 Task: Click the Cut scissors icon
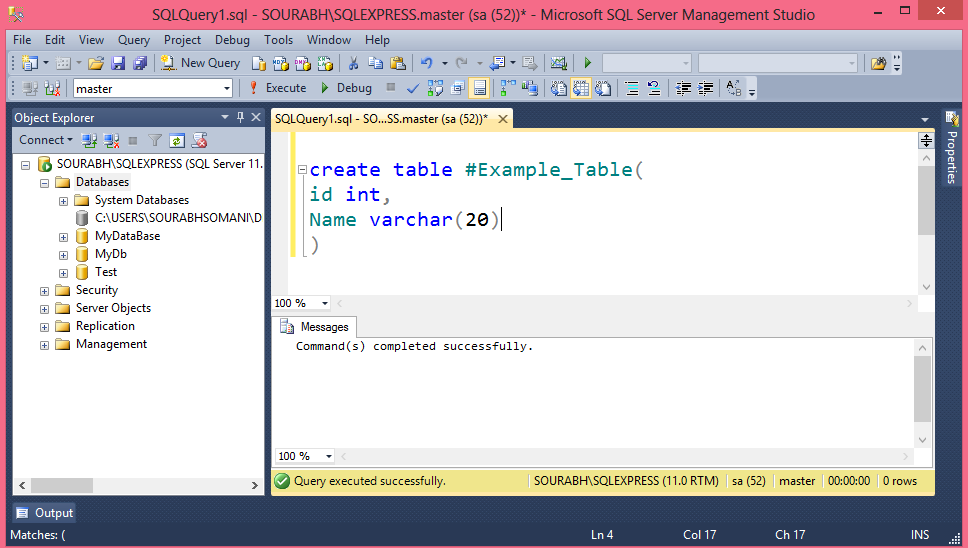[352, 63]
